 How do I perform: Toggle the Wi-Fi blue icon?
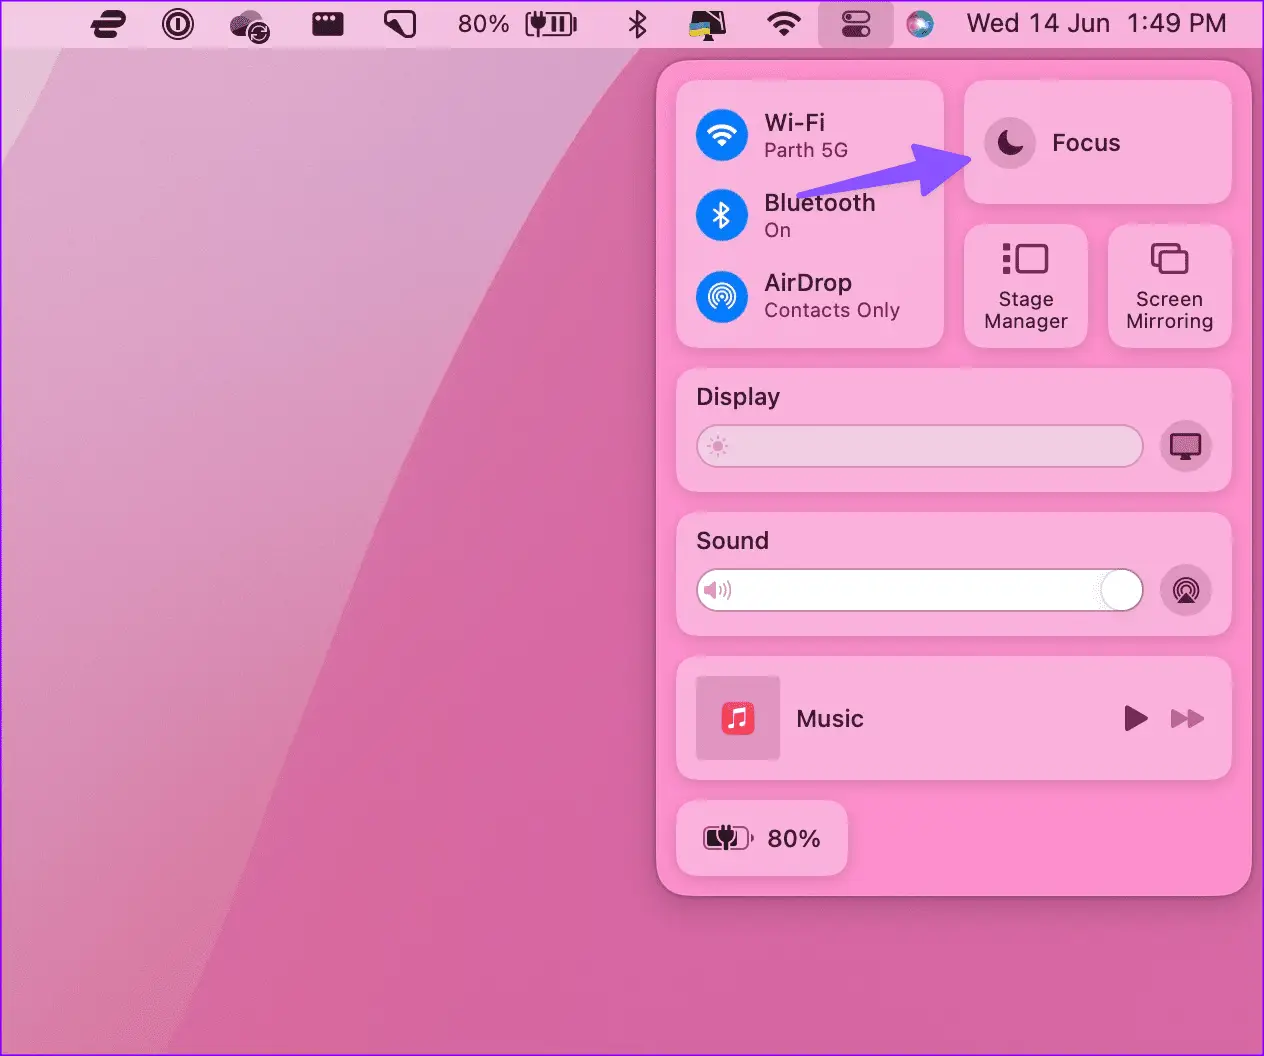point(722,135)
